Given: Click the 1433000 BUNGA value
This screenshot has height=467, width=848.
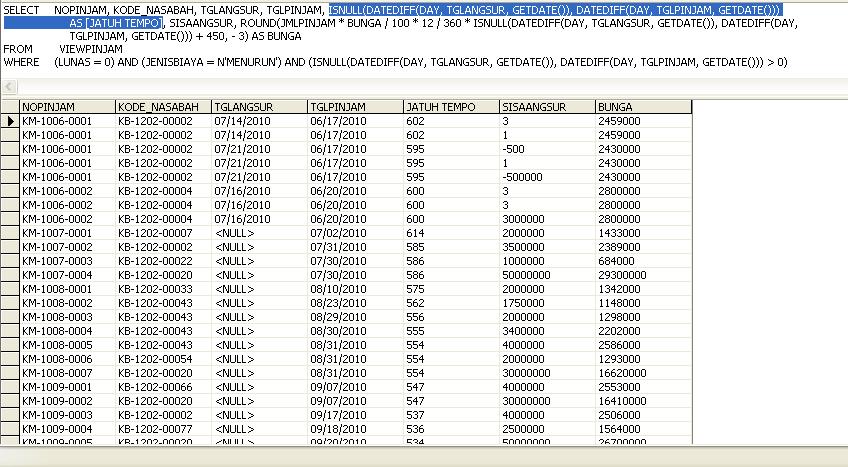Looking at the screenshot, I should pos(644,233).
